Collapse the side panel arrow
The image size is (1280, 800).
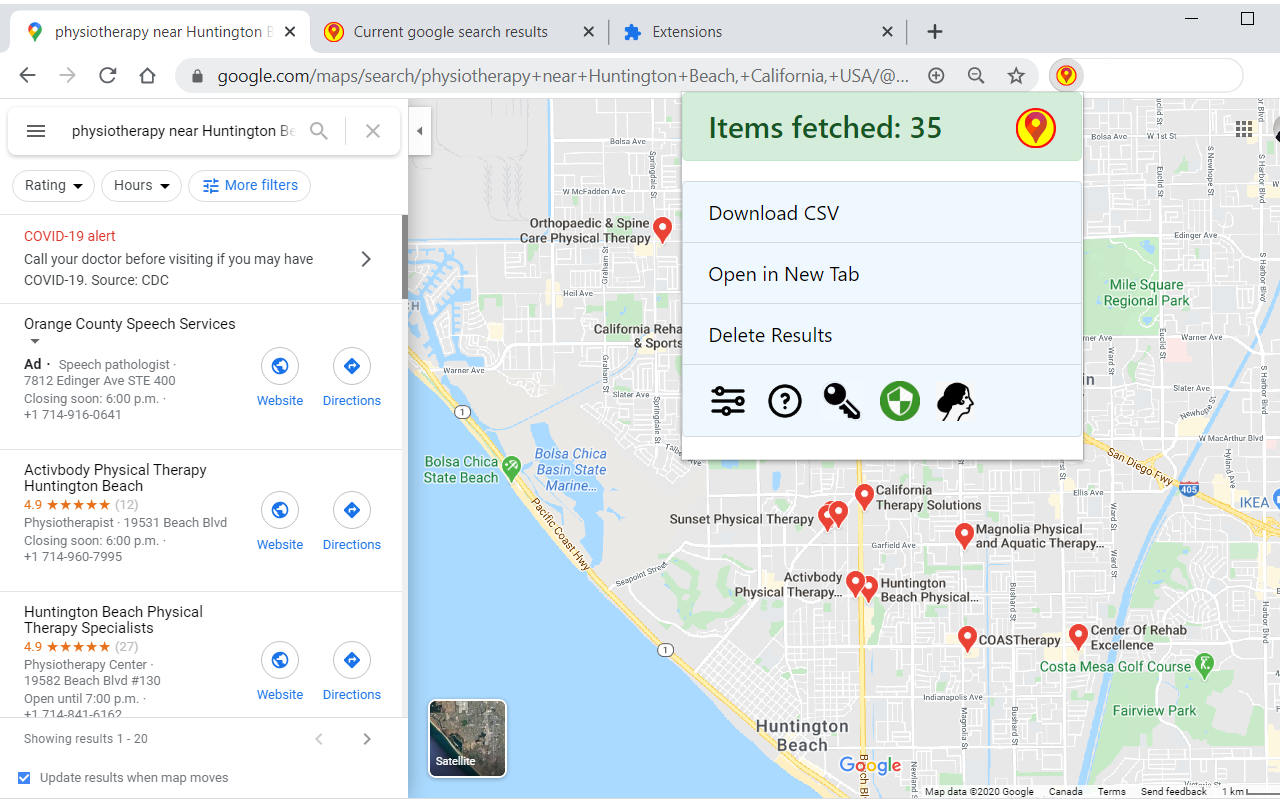click(x=420, y=131)
